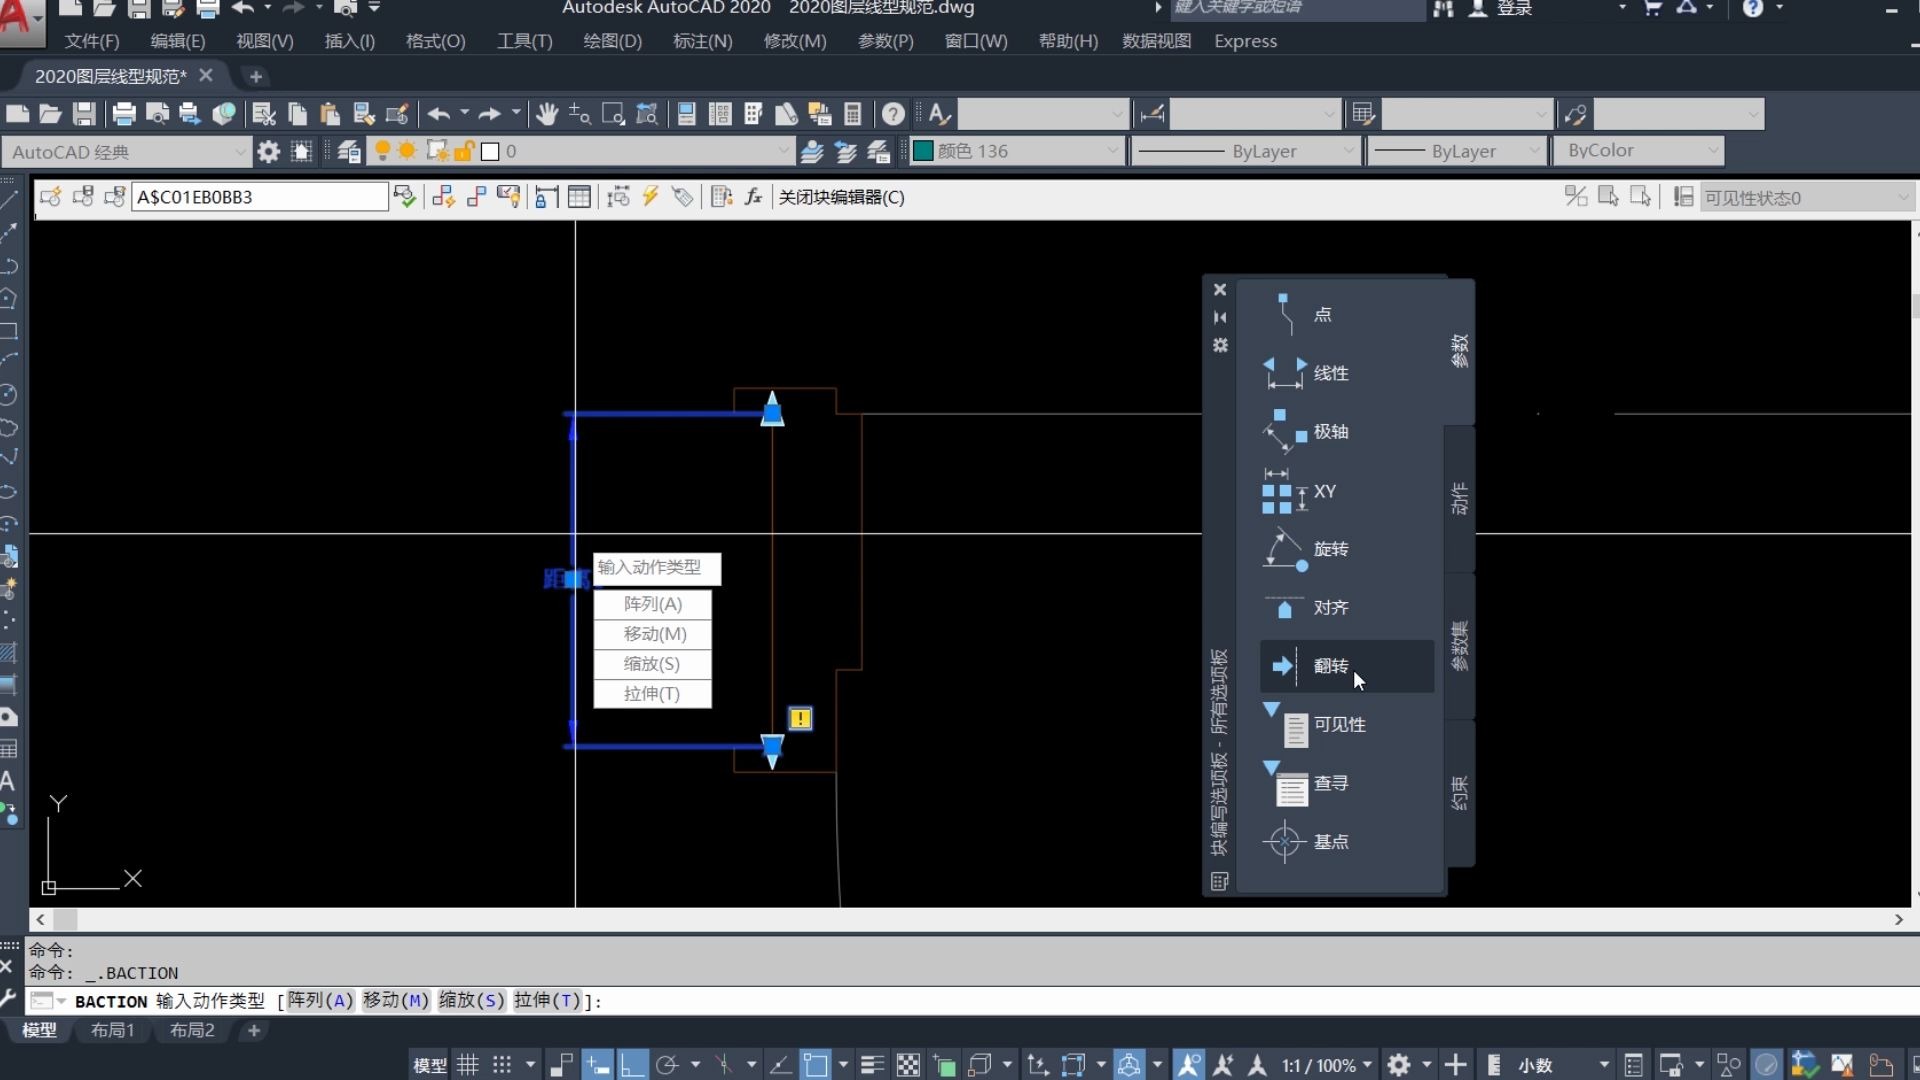Toggle ortho mode in status bar
The width and height of the screenshot is (1920, 1080).
(631, 1066)
